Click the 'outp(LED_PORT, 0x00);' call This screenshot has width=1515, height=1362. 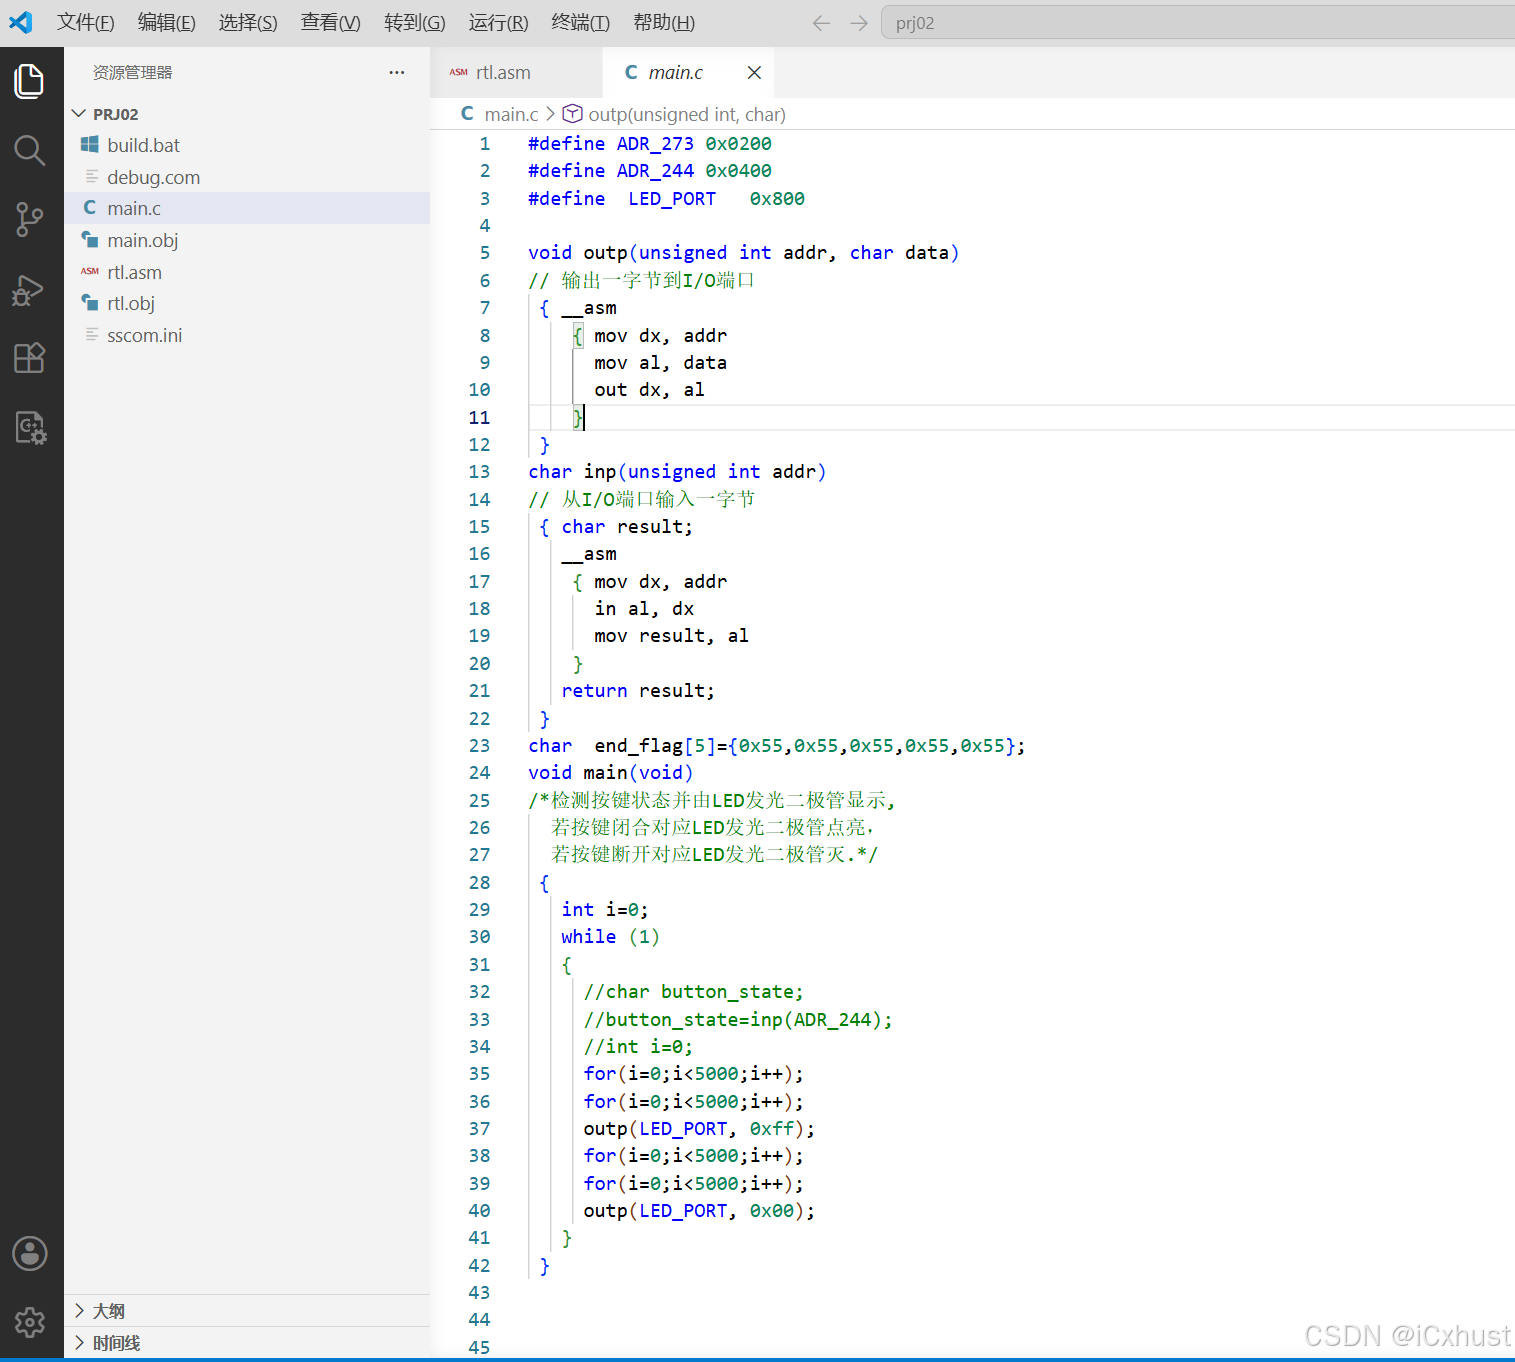(699, 1210)
